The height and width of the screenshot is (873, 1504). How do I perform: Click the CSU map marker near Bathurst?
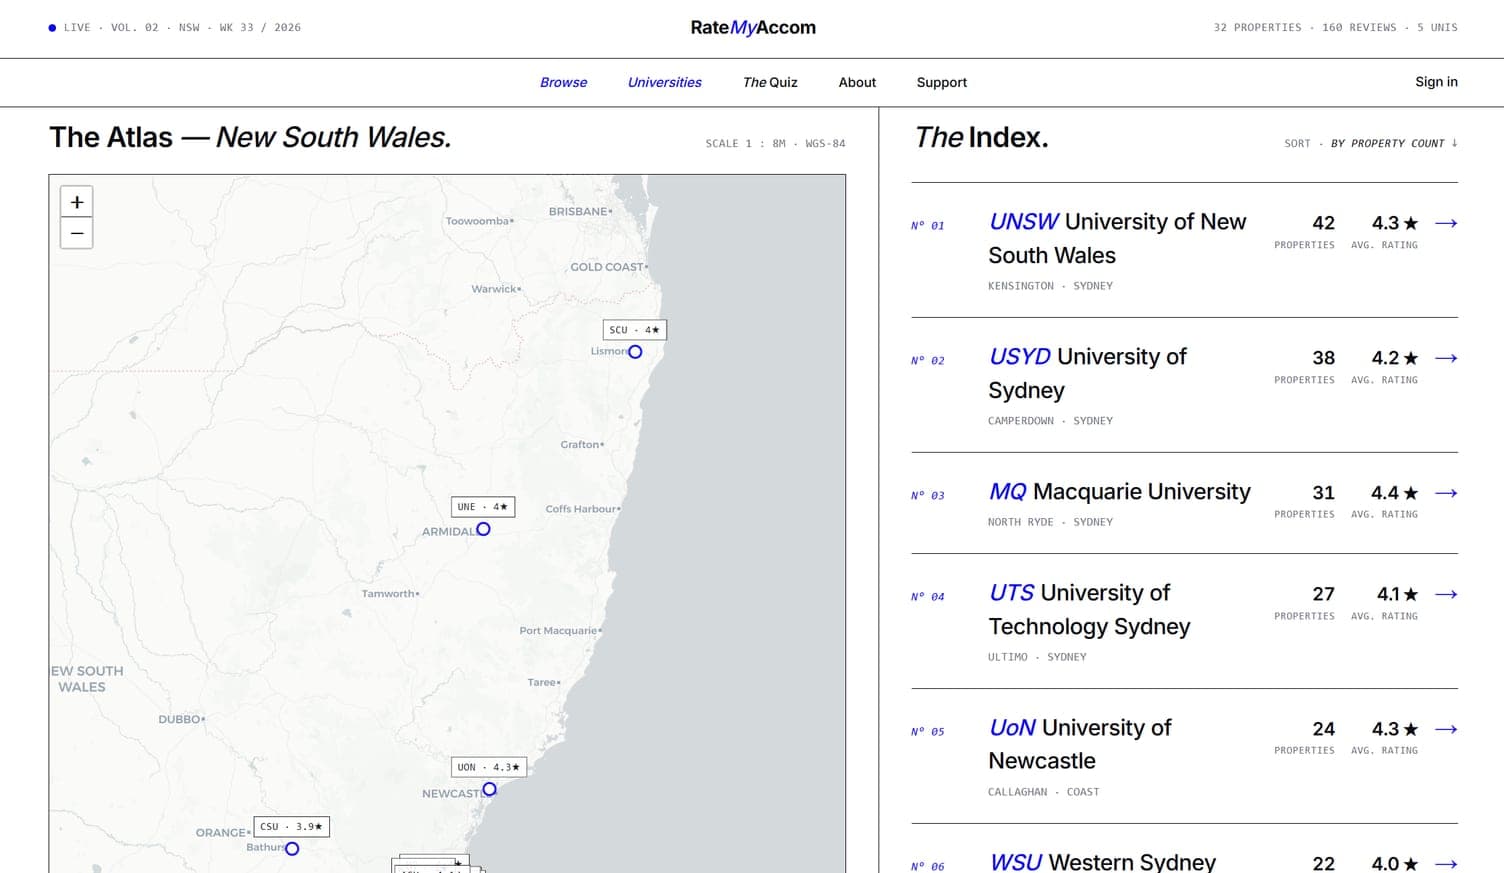coord(292,849)
